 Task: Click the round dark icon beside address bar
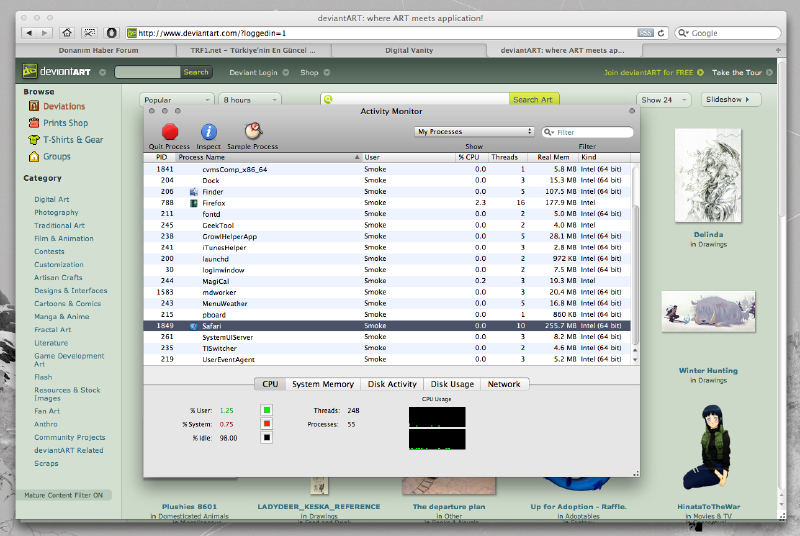111,33
